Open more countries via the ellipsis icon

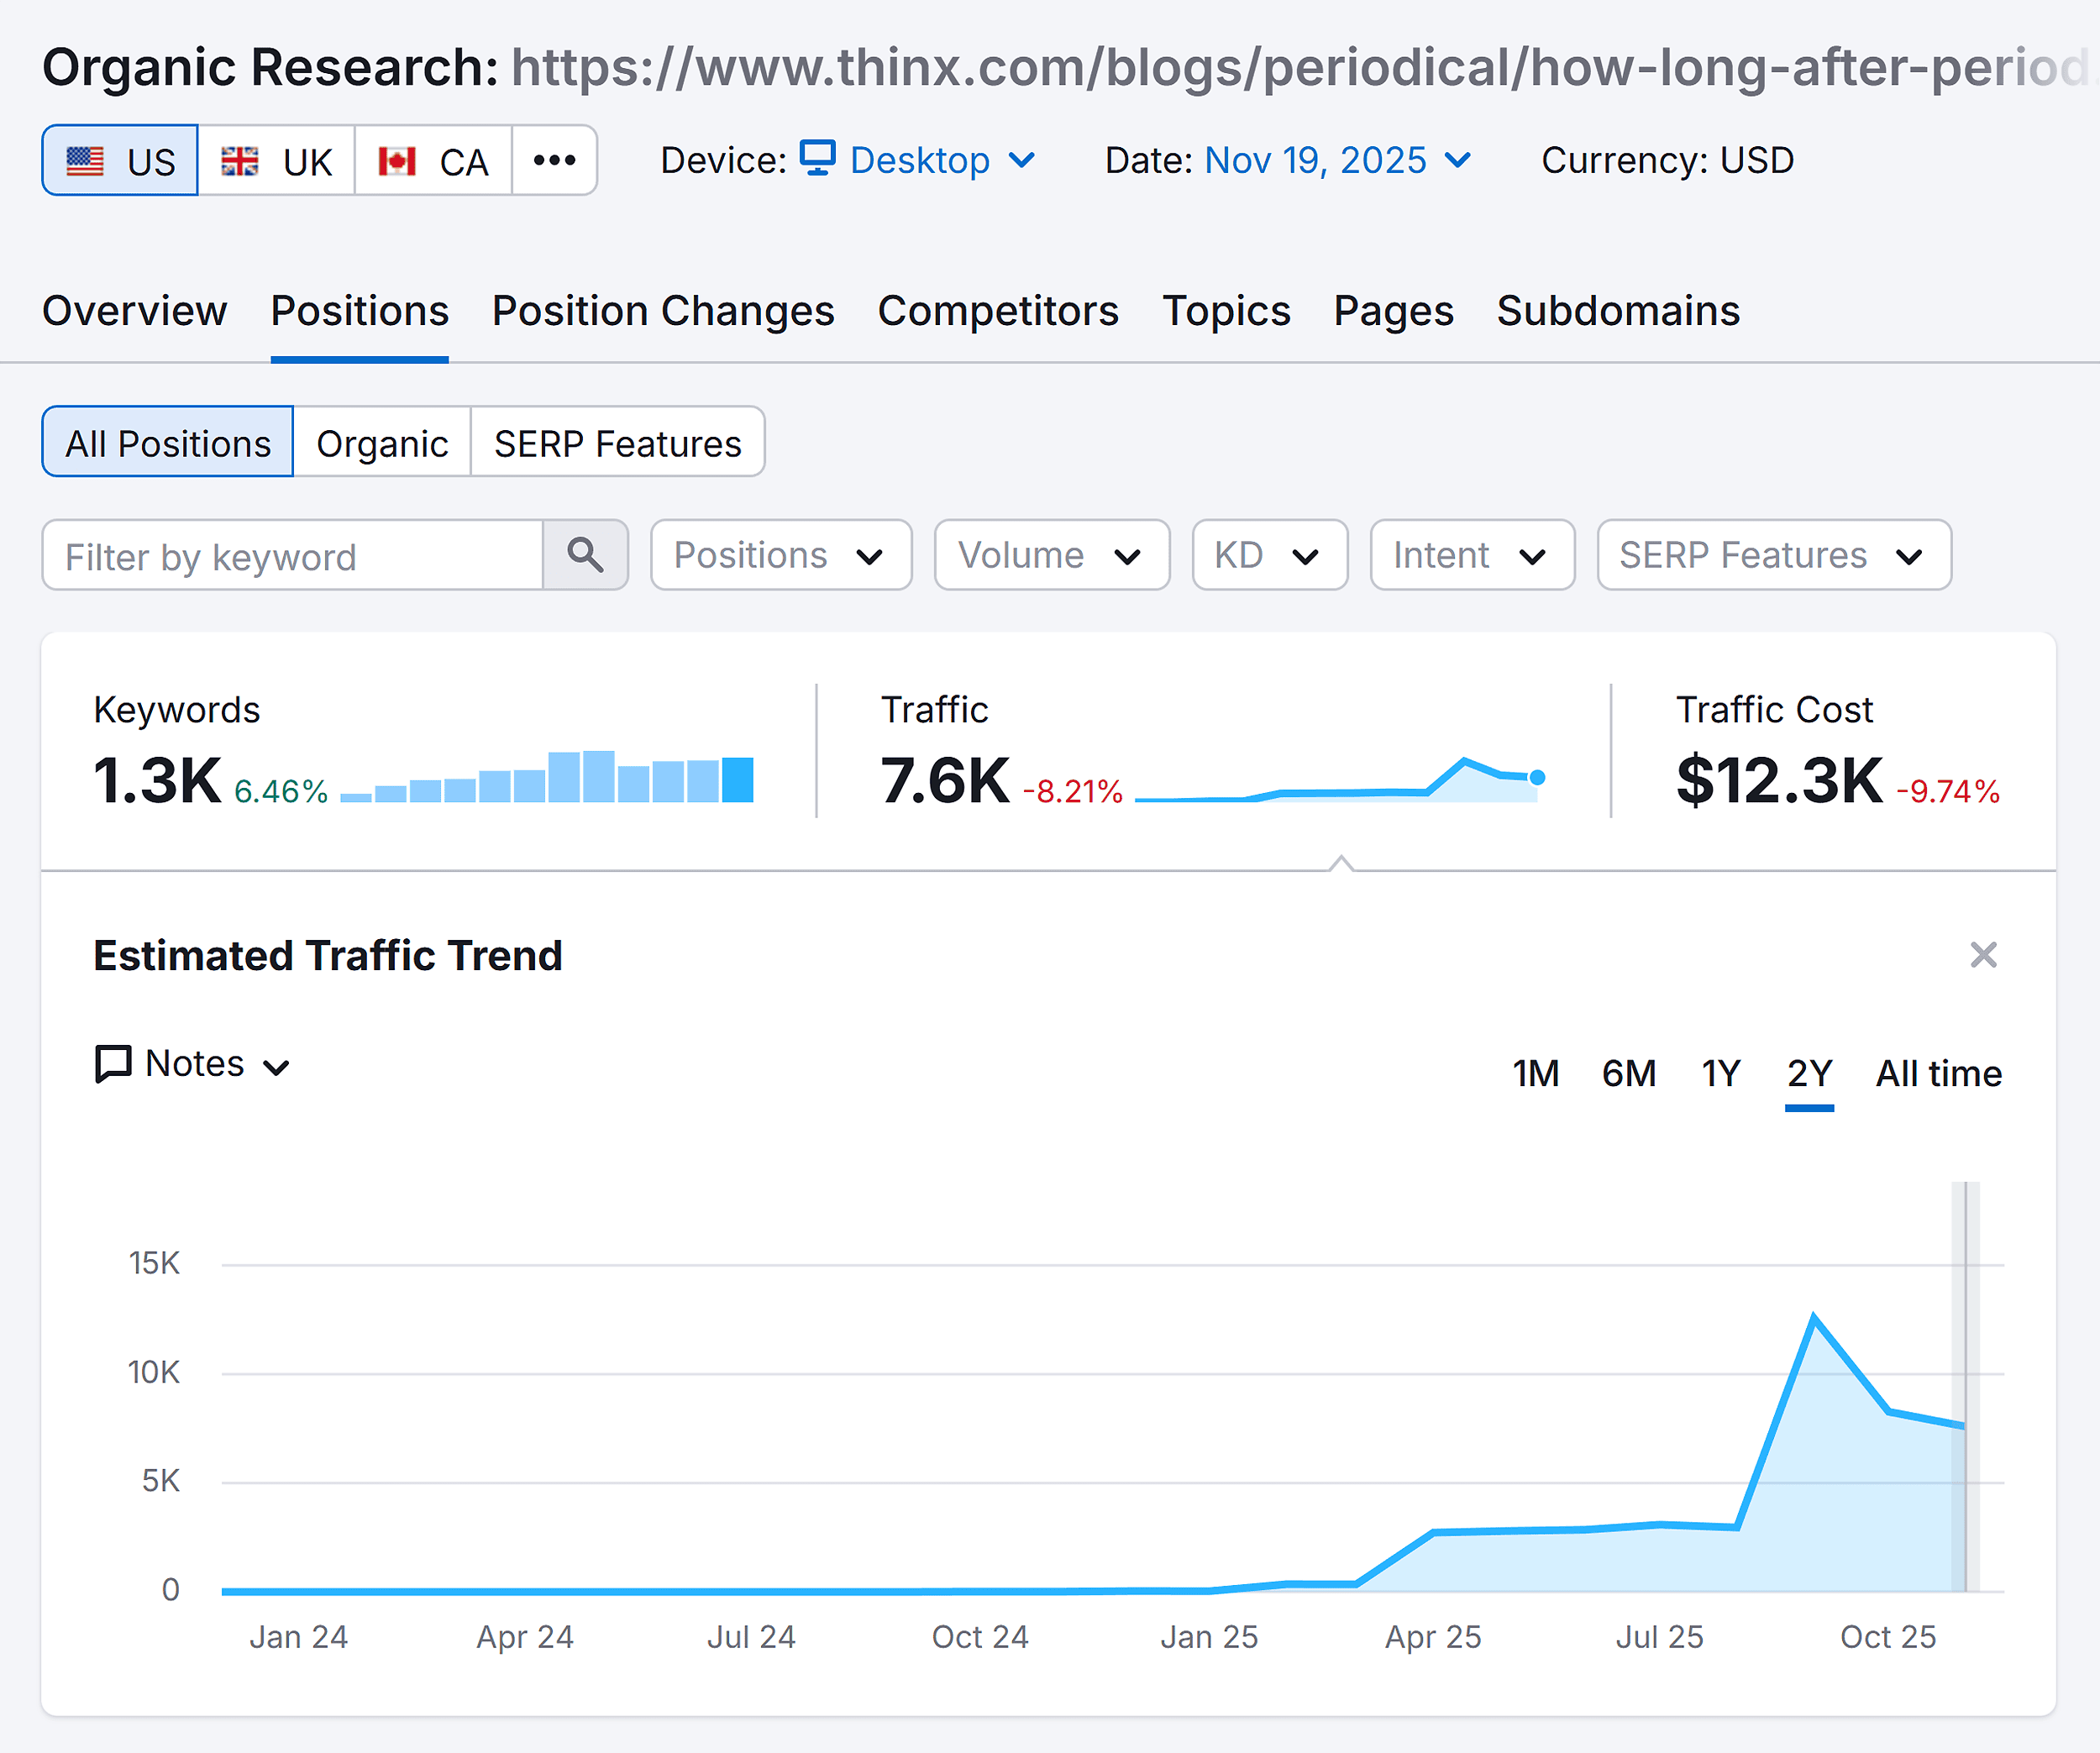point(554,160)
